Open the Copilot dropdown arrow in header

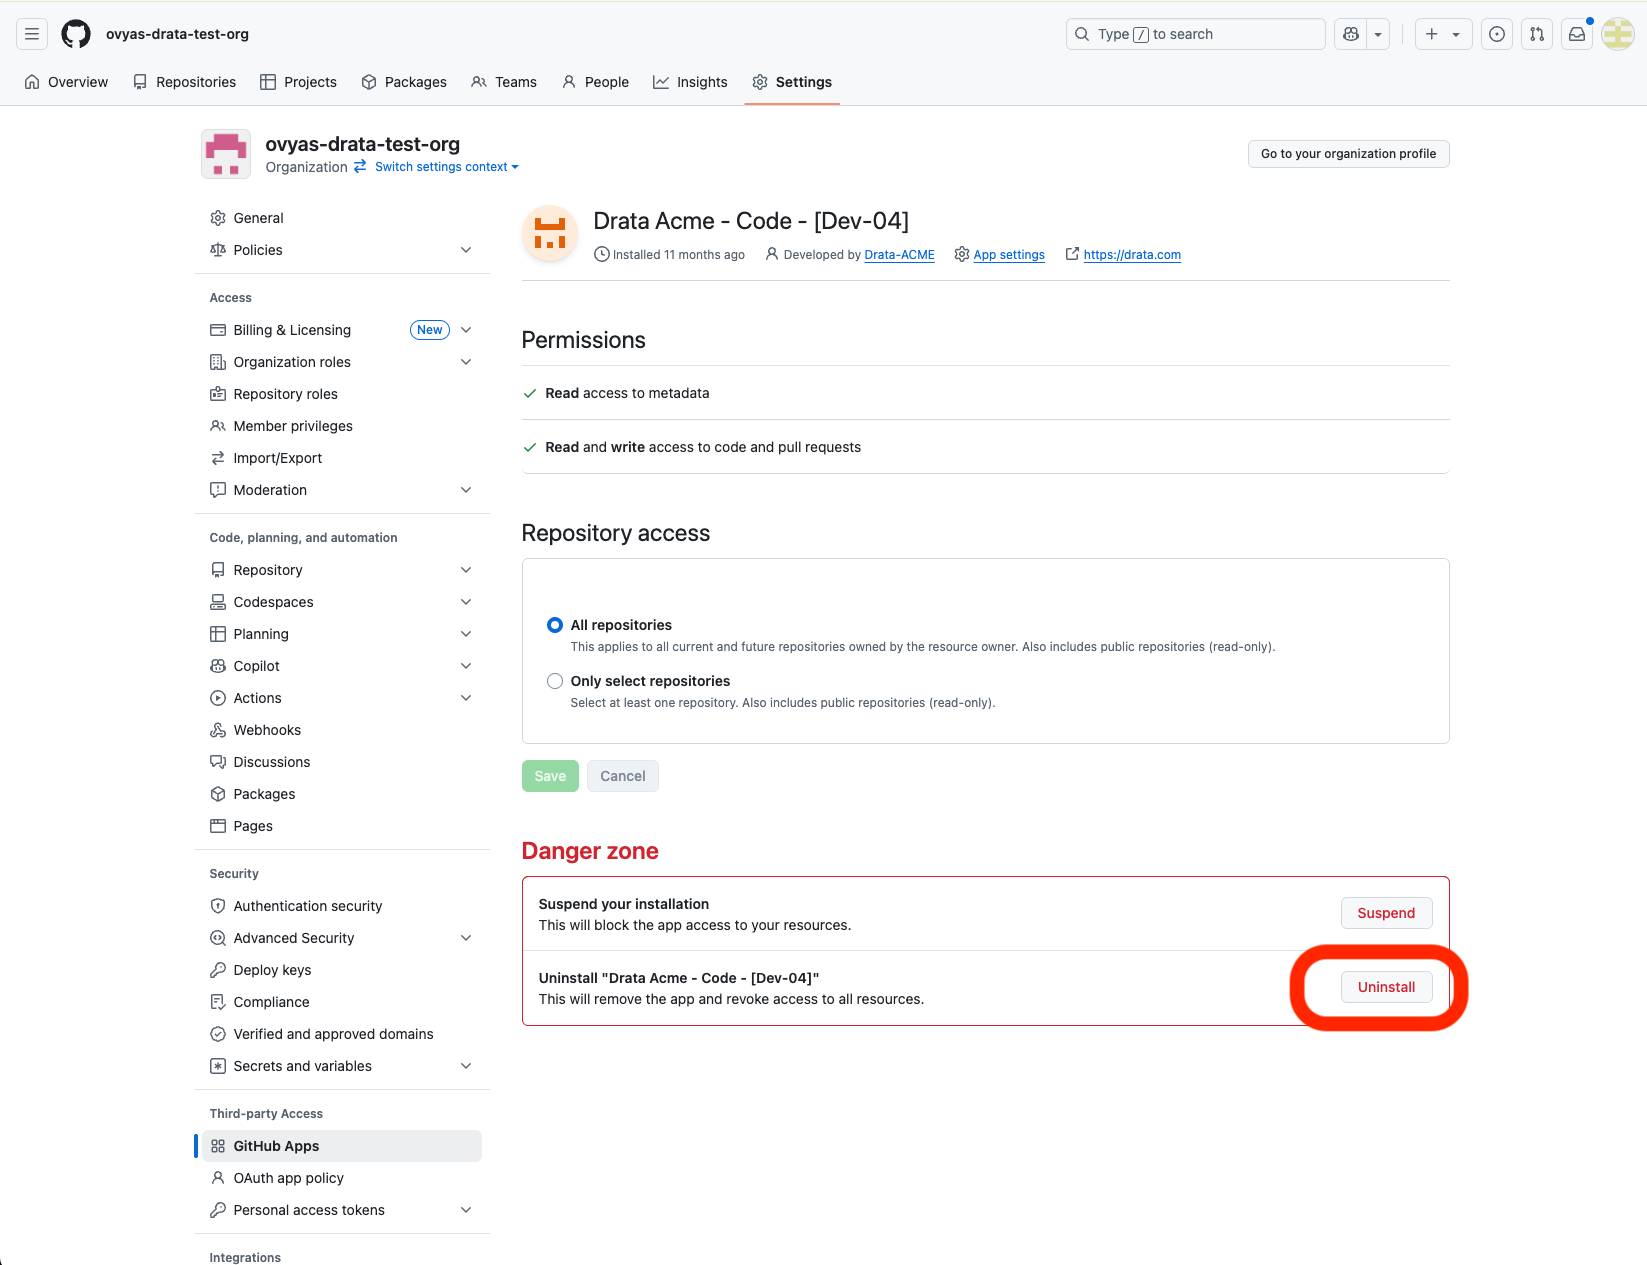[x=1378, y=34]
